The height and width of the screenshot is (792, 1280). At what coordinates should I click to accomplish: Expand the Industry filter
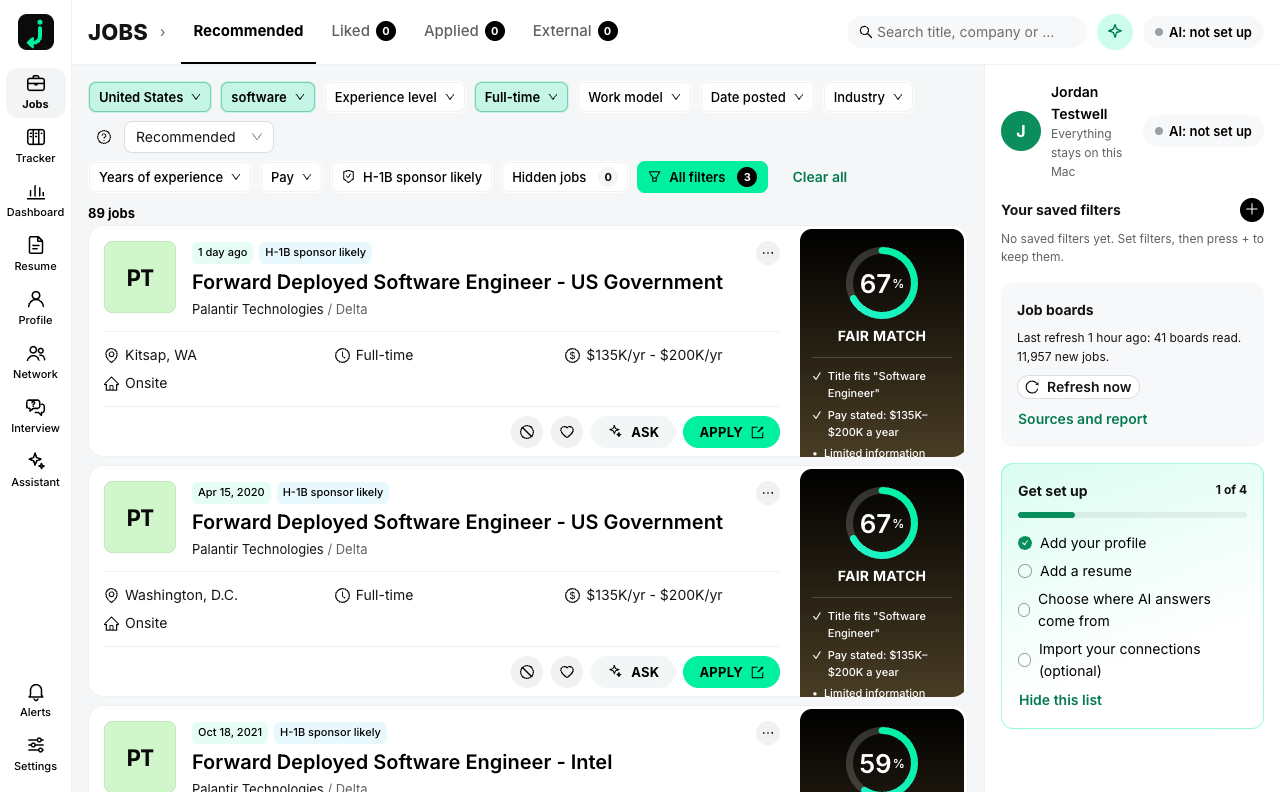pyautogui.click(x=868, y=97)
